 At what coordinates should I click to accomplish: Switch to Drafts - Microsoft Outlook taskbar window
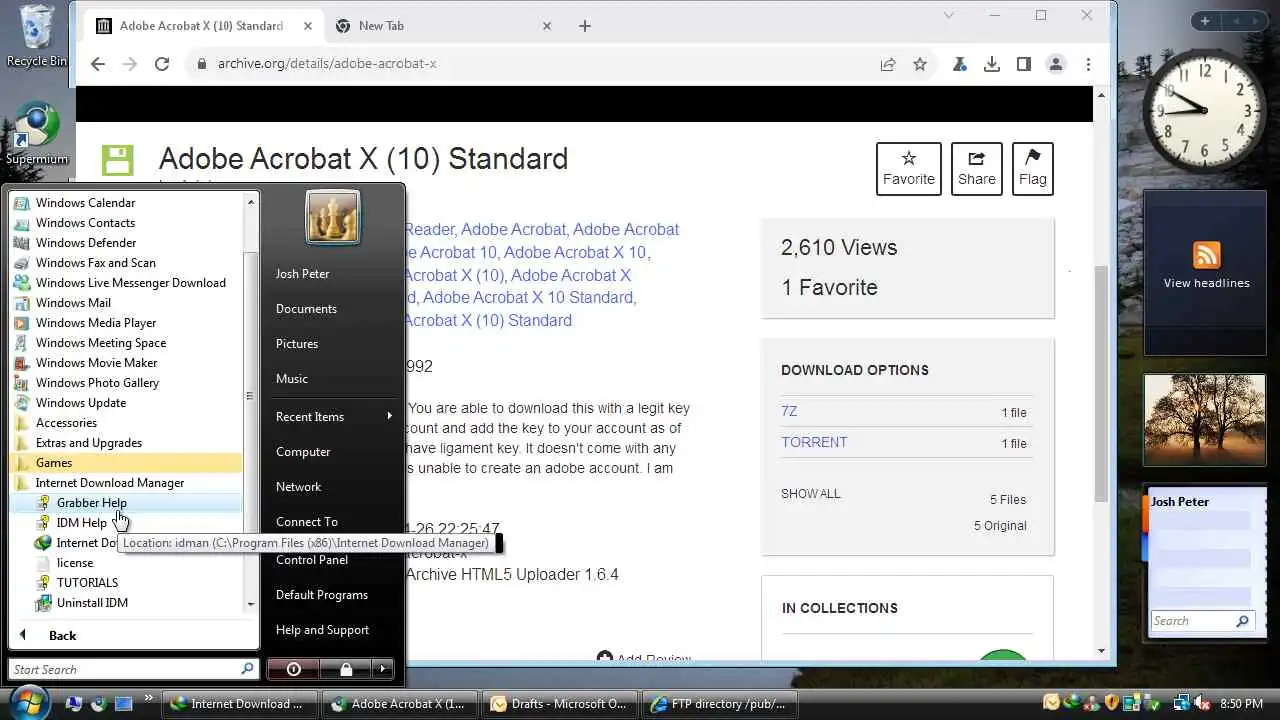(x=558, y=704)
